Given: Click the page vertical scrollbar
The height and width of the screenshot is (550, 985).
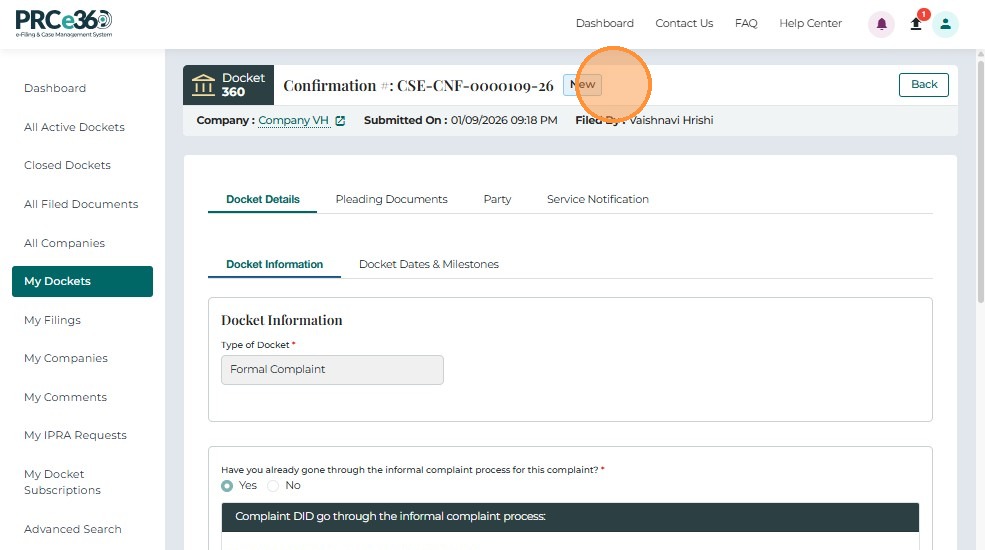Looking at the screenshot, I should click(980, 180).
